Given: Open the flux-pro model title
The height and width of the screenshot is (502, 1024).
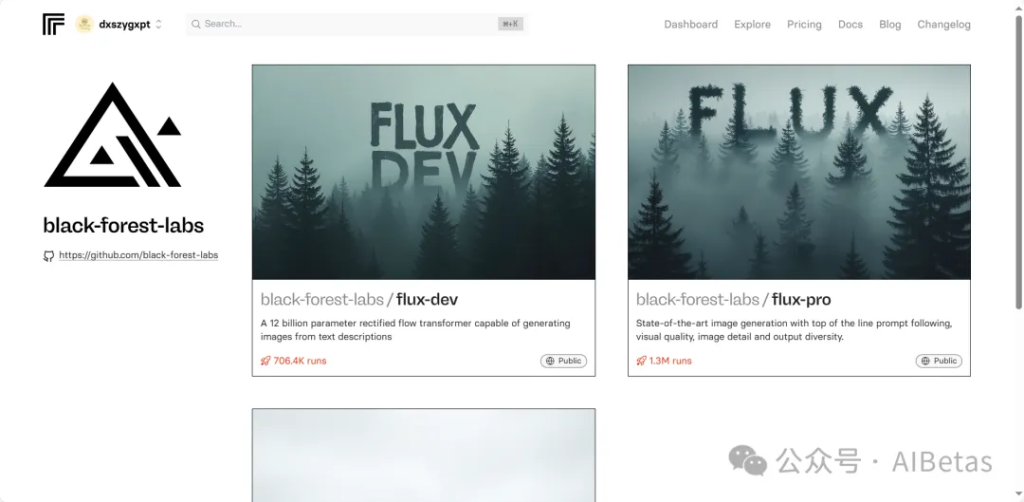Looking at the screenshot, I should [801, 299].
